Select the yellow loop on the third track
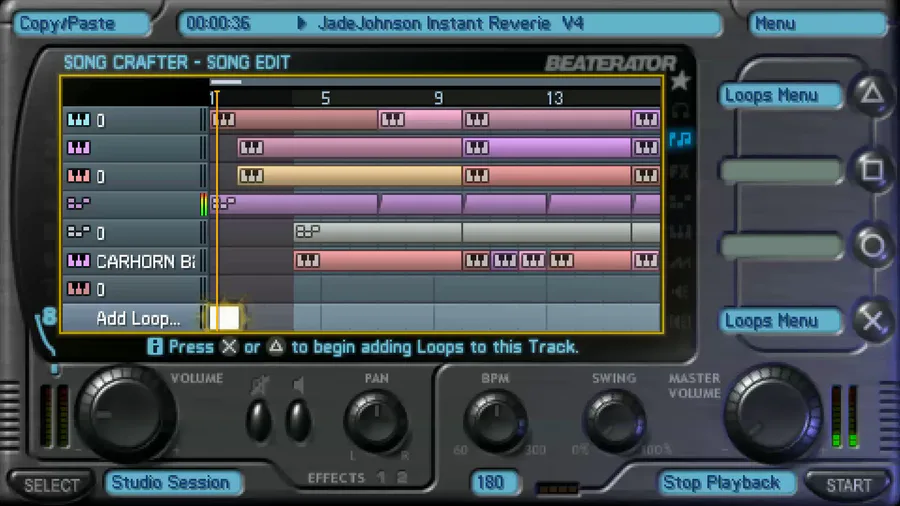The height and width of the screenshot is (506, 900). (x=350, y=175)
